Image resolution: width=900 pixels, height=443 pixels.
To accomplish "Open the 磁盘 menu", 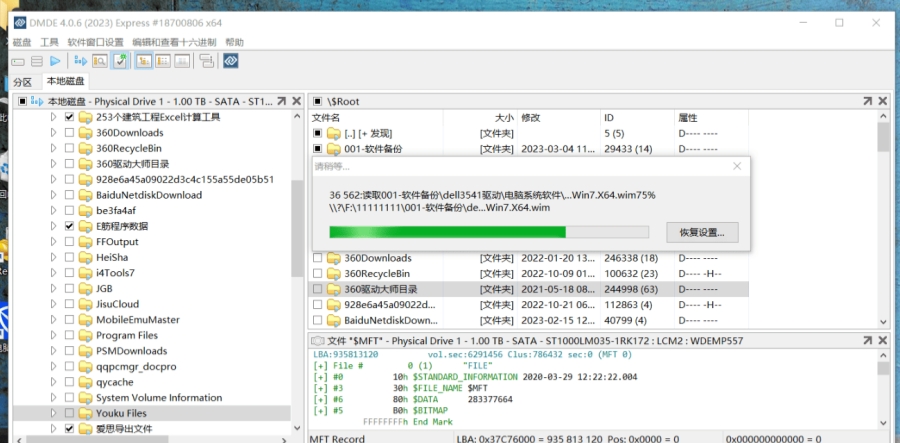I will [22, 42].
